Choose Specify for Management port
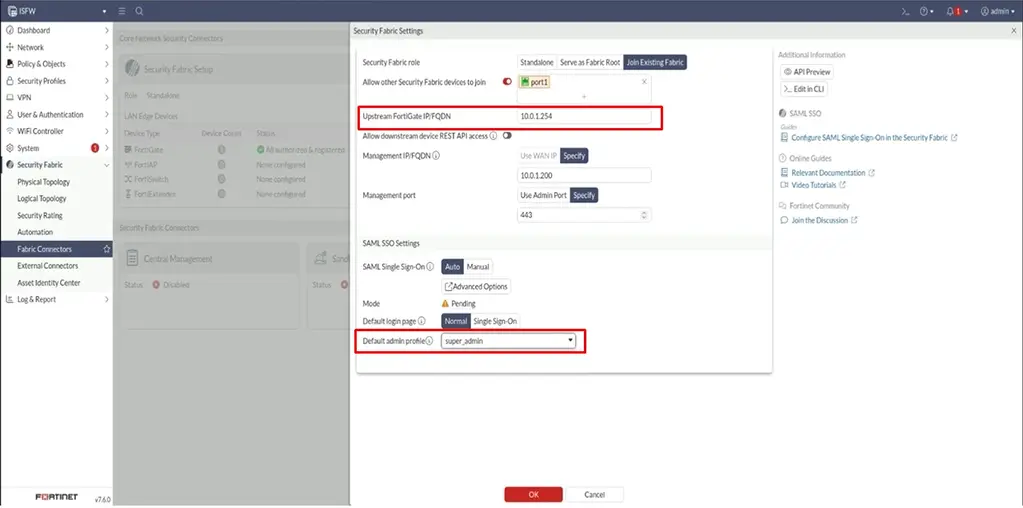This screenshot has height=508, width=1023. 584,195
